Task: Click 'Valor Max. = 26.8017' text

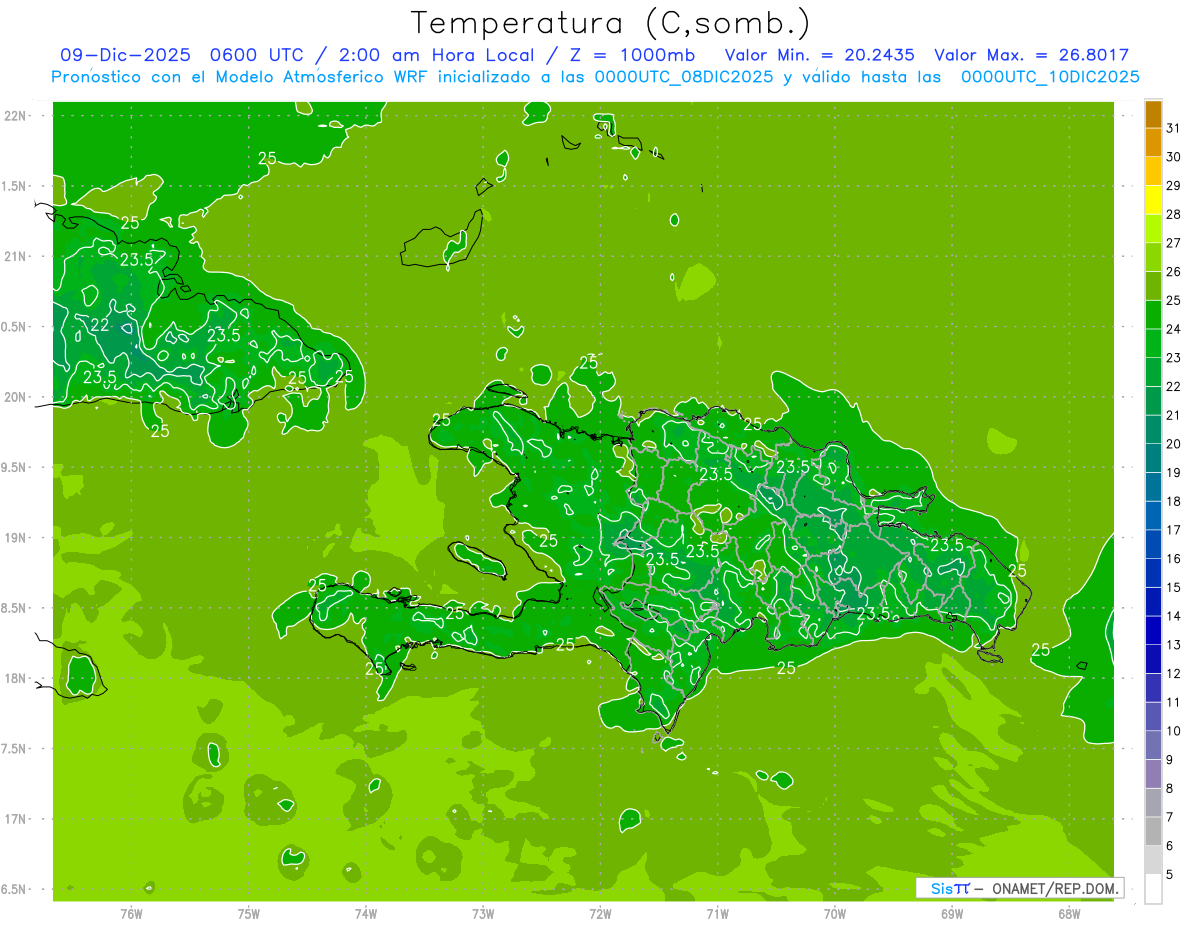Action: coord(1030,55)
